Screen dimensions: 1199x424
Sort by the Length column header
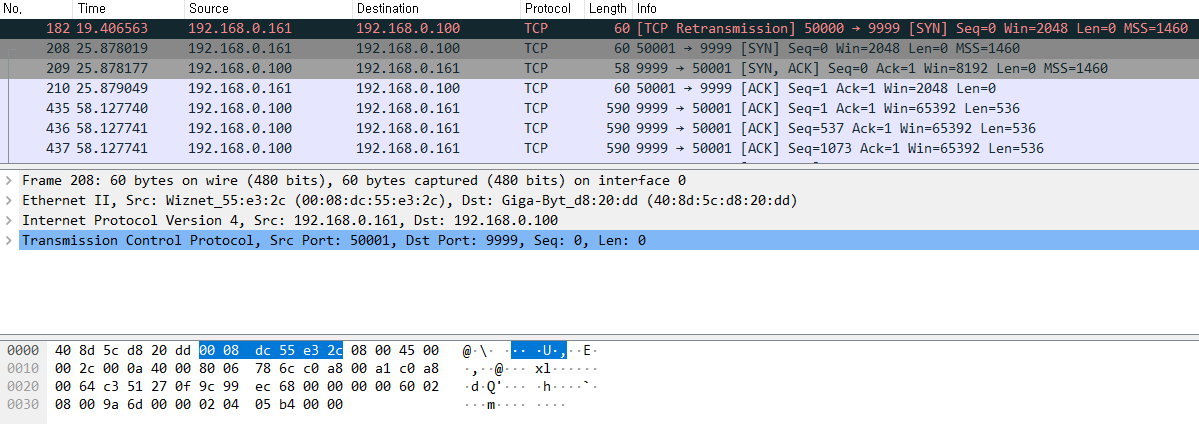coord(608,9)
